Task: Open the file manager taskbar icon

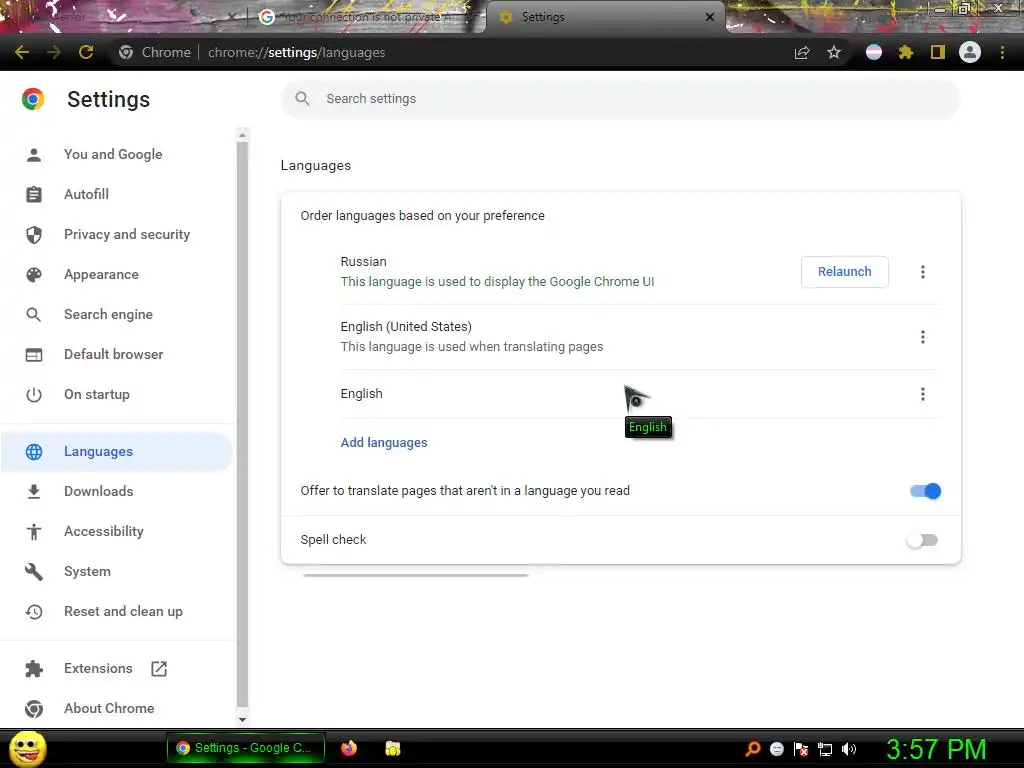Action: coord(392,748)
